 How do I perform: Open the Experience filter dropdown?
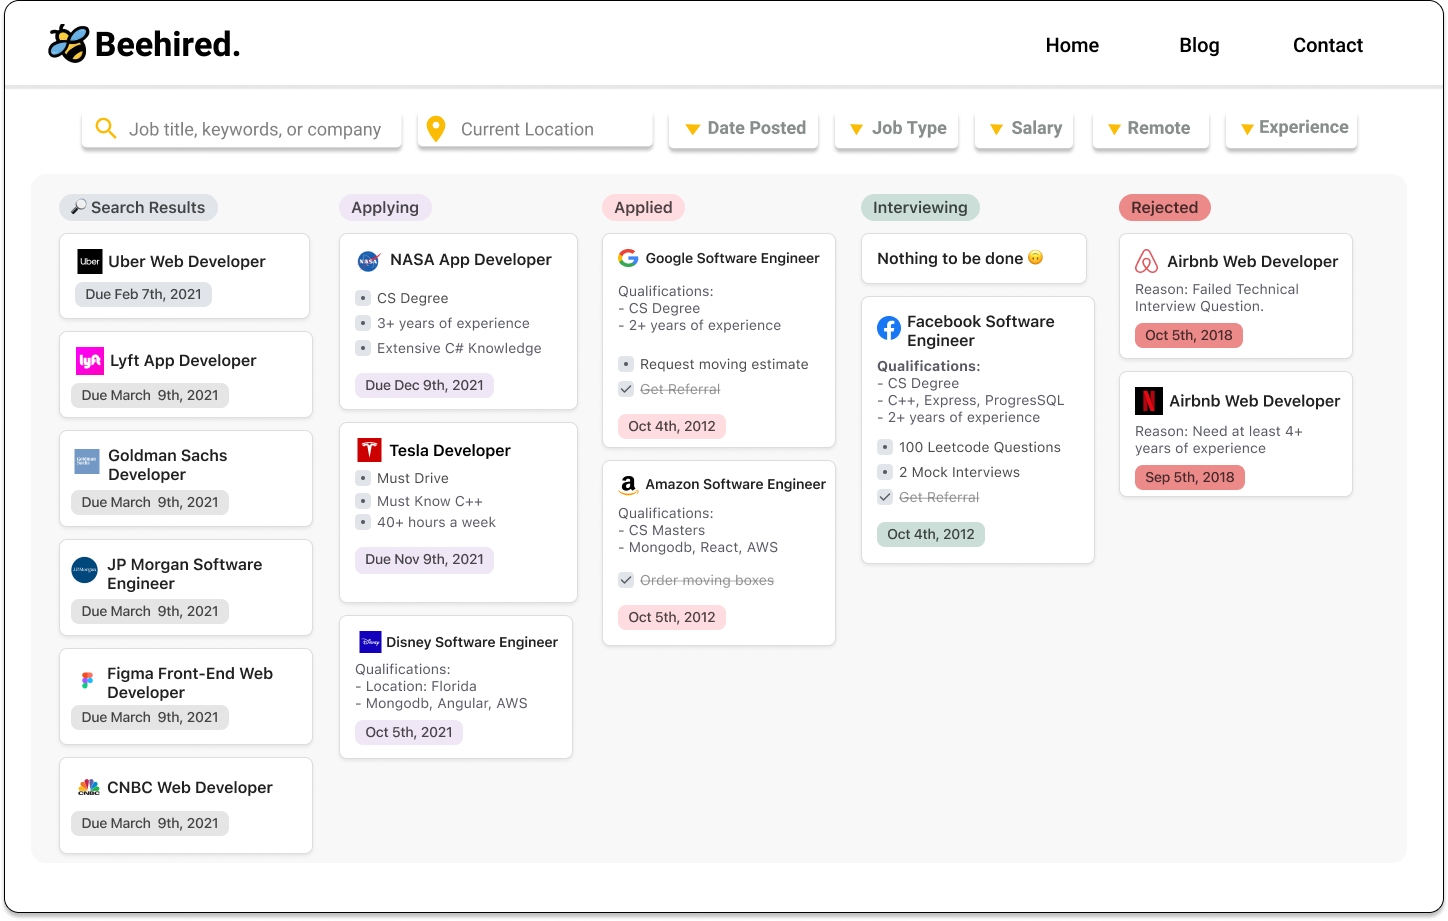click(1291, 128)
